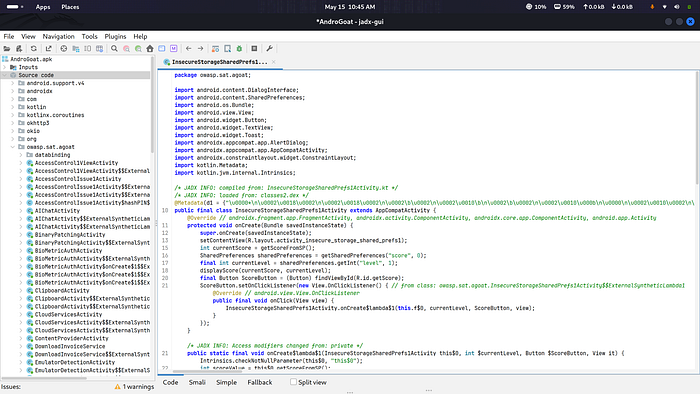Toggle Sync with editor button
The image size is (700, 394).
point(63,49)
